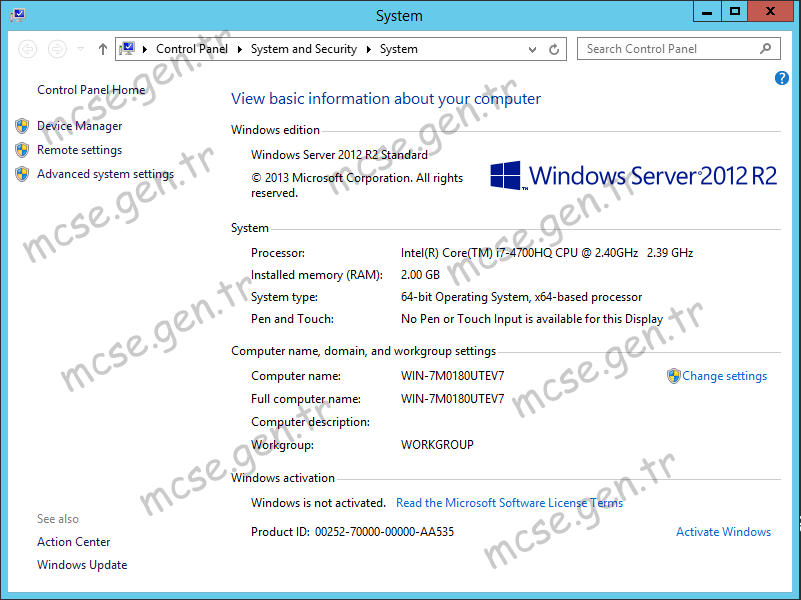
Task: Read the Microsoft Software License Terms
Action: 509,503
